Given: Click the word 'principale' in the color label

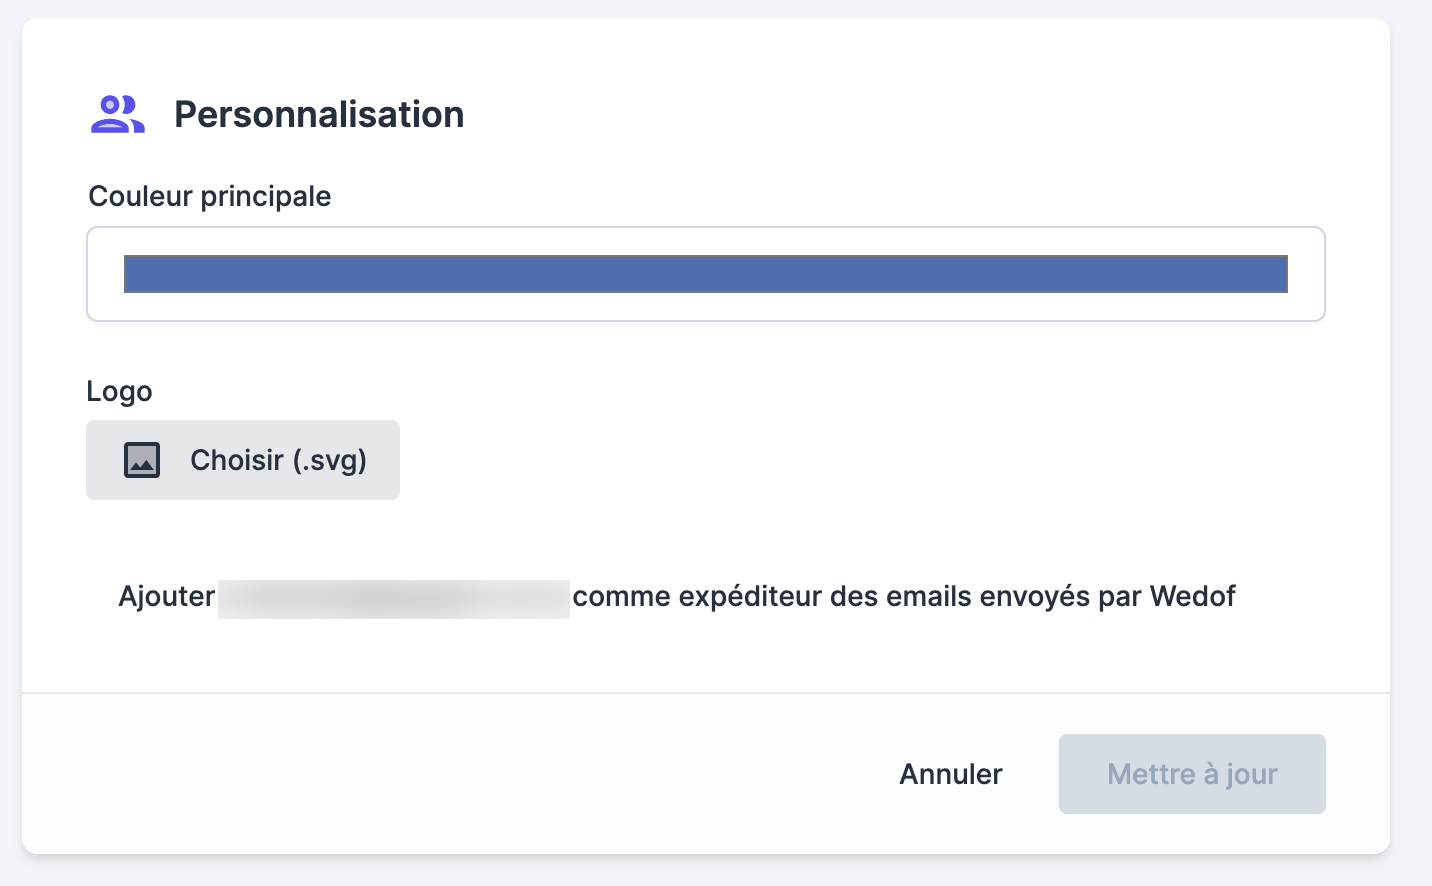Looking at the screenshot, I should coord(266,196).
